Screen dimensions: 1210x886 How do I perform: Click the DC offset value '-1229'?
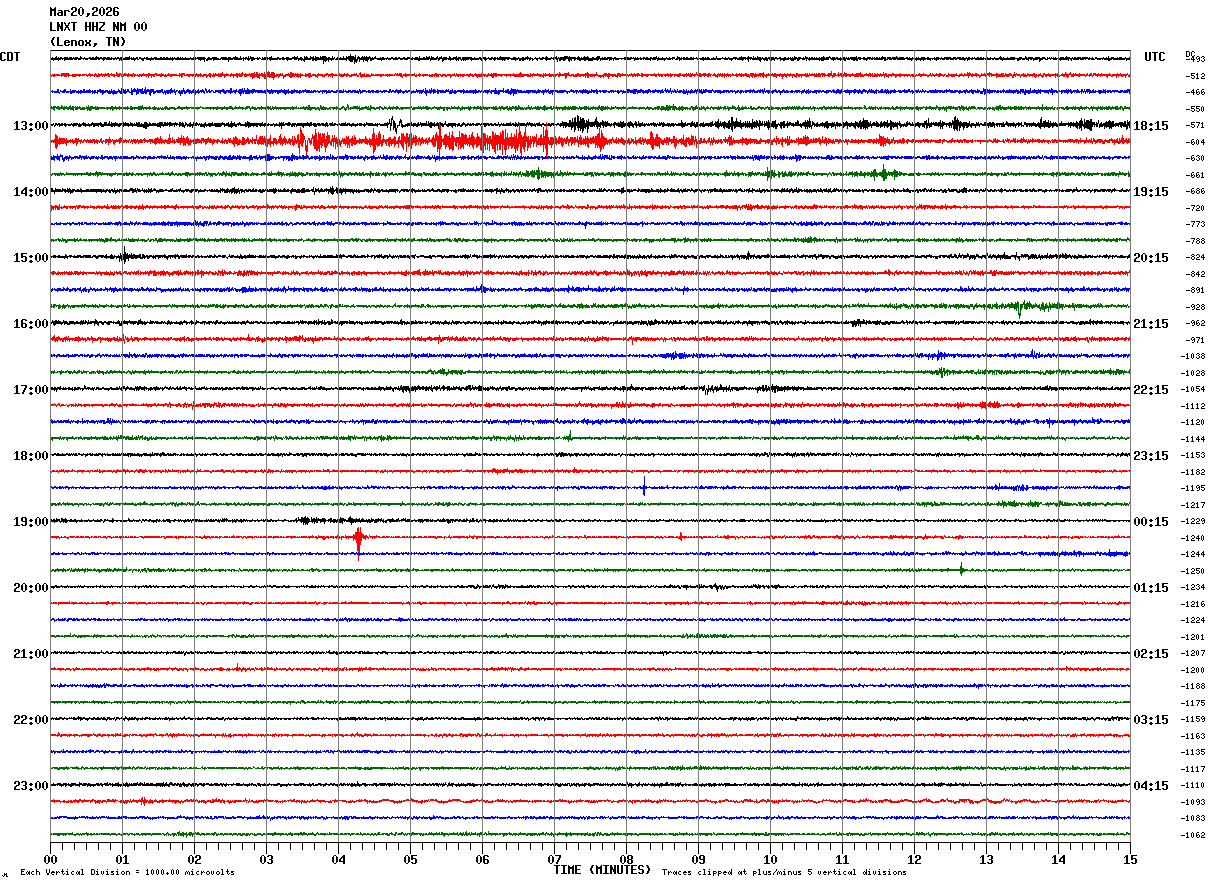(1194, 521)
